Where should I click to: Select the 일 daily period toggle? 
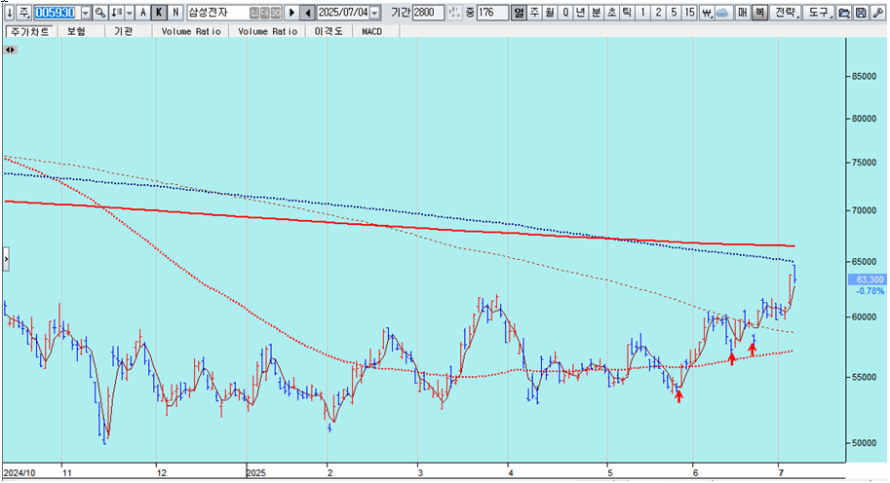click(x=518, y=13)
